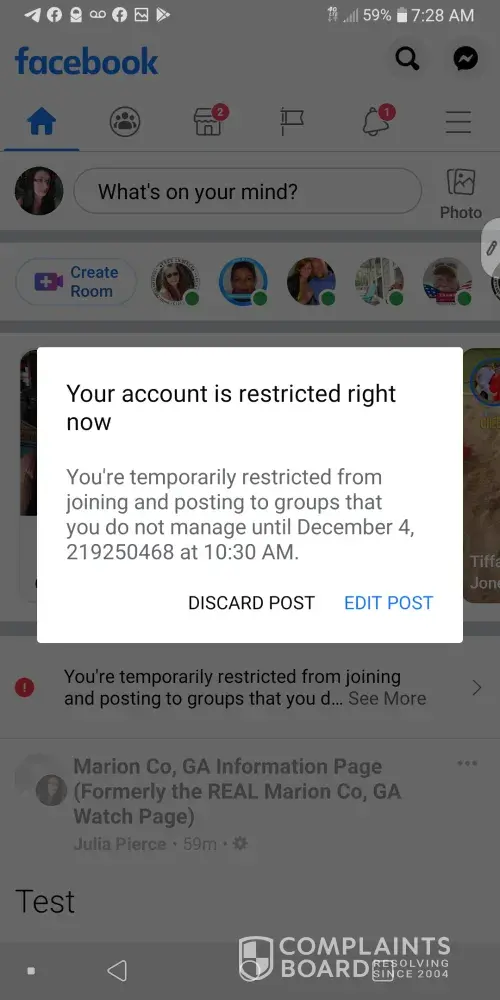Open the notifications bell icon

[x=377, y=121]
